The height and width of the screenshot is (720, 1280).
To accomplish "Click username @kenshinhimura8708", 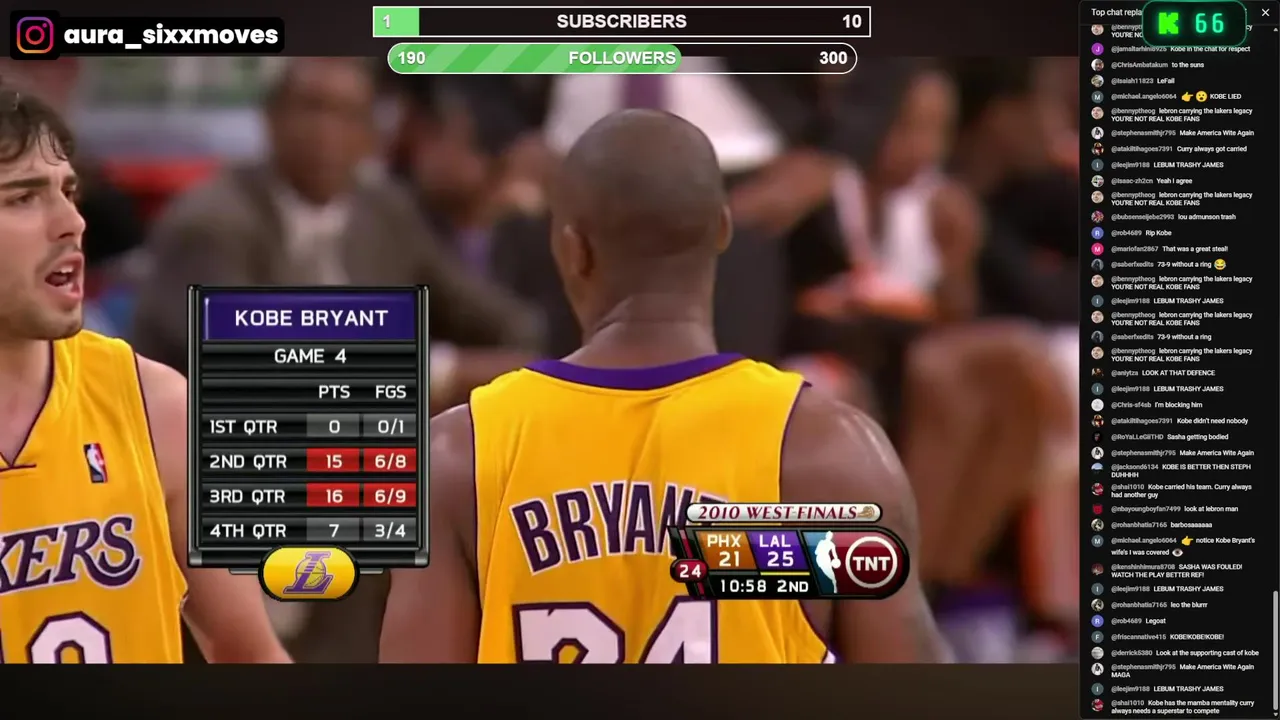I will pyautogui.click(x=1142, y=567).
